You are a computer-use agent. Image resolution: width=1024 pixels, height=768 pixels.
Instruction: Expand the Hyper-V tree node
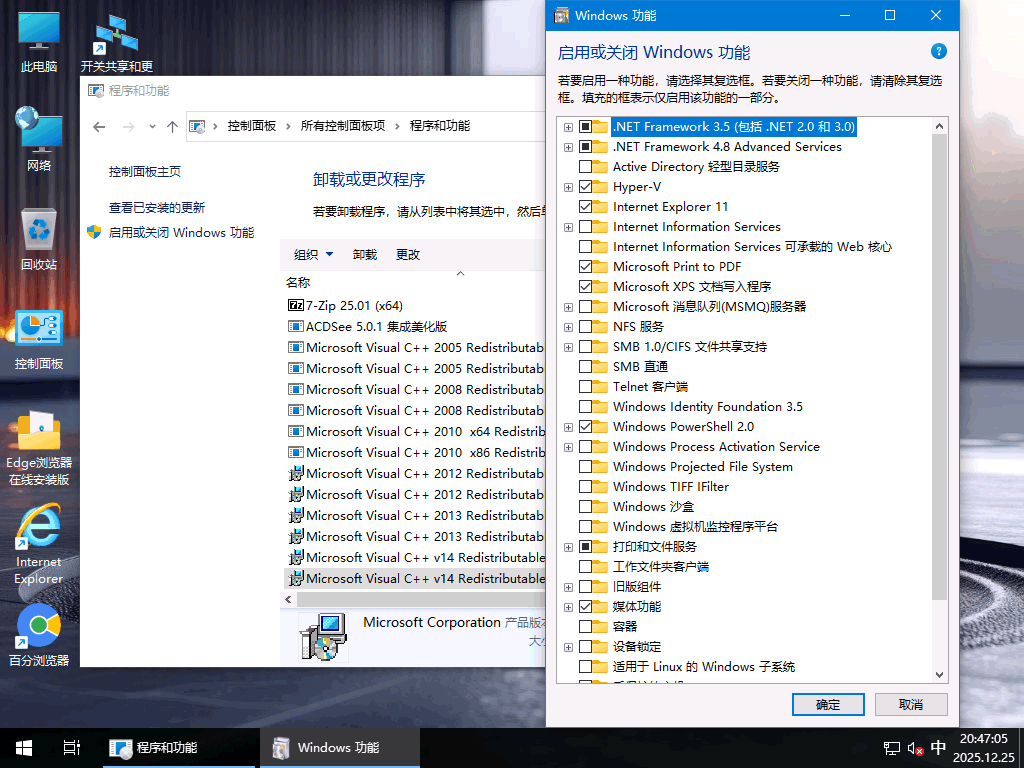click(x=568, y=187)
